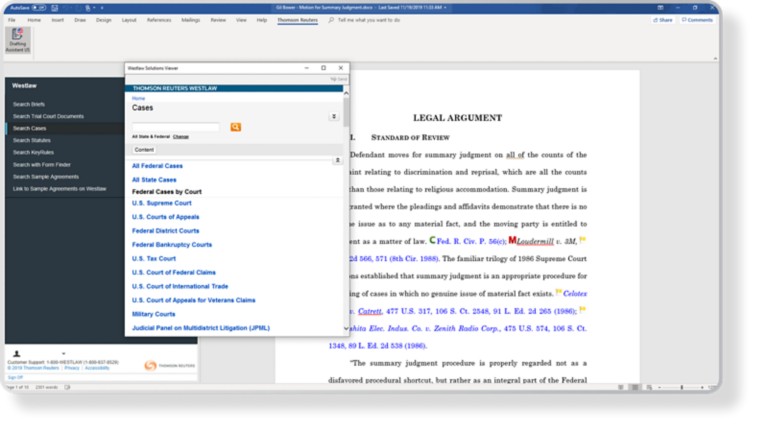Open the File menu
The image size is (768, 432).
[12, 20]
